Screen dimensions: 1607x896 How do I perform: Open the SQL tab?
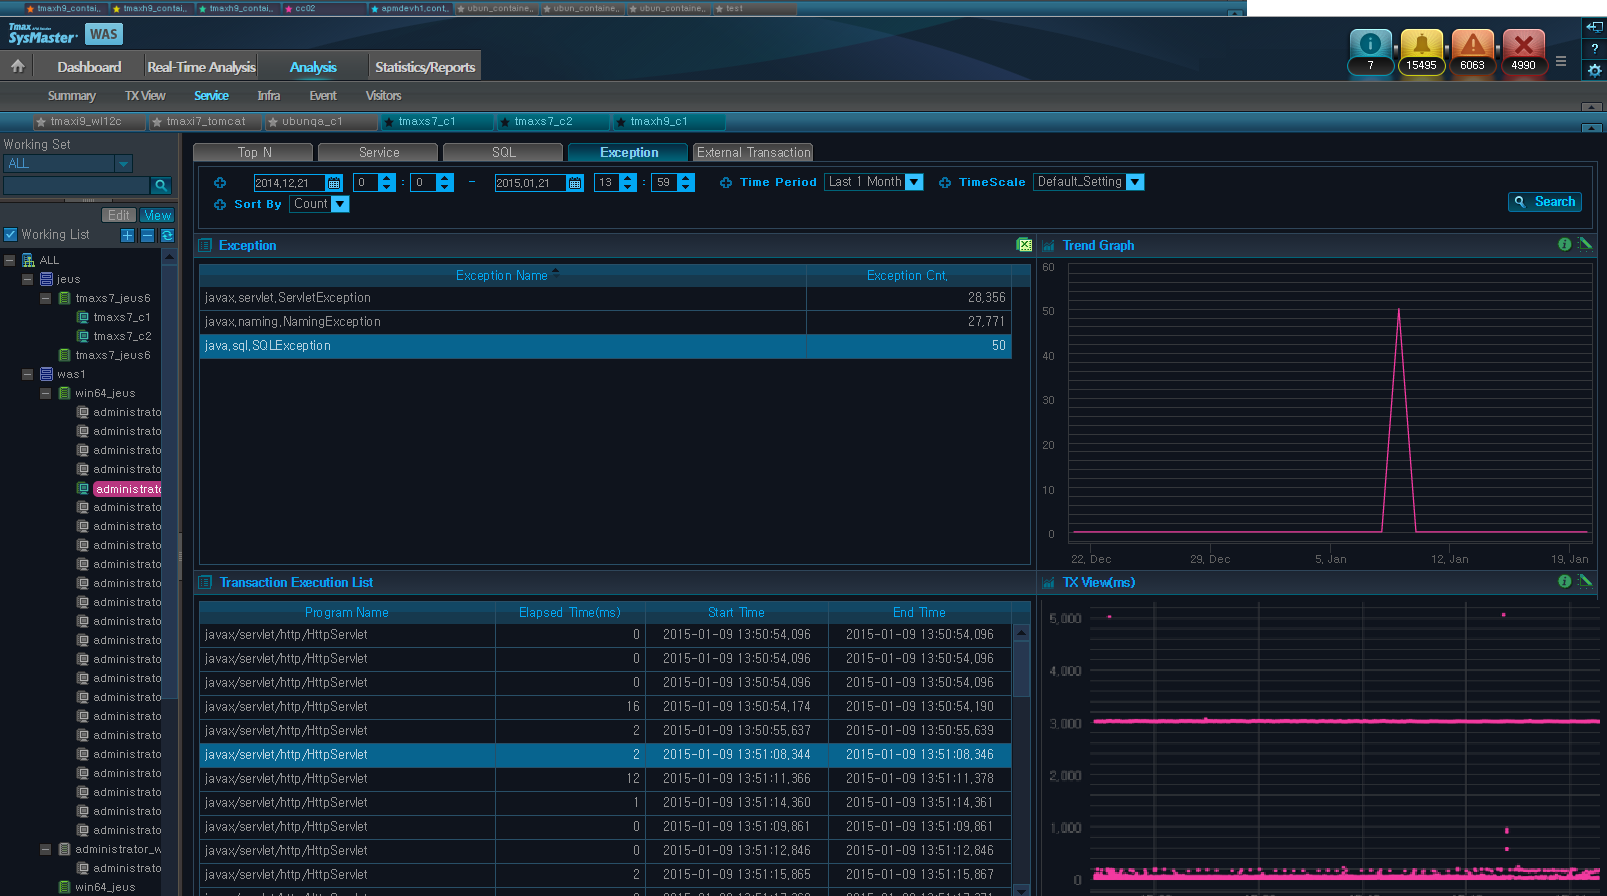[504, 152]
